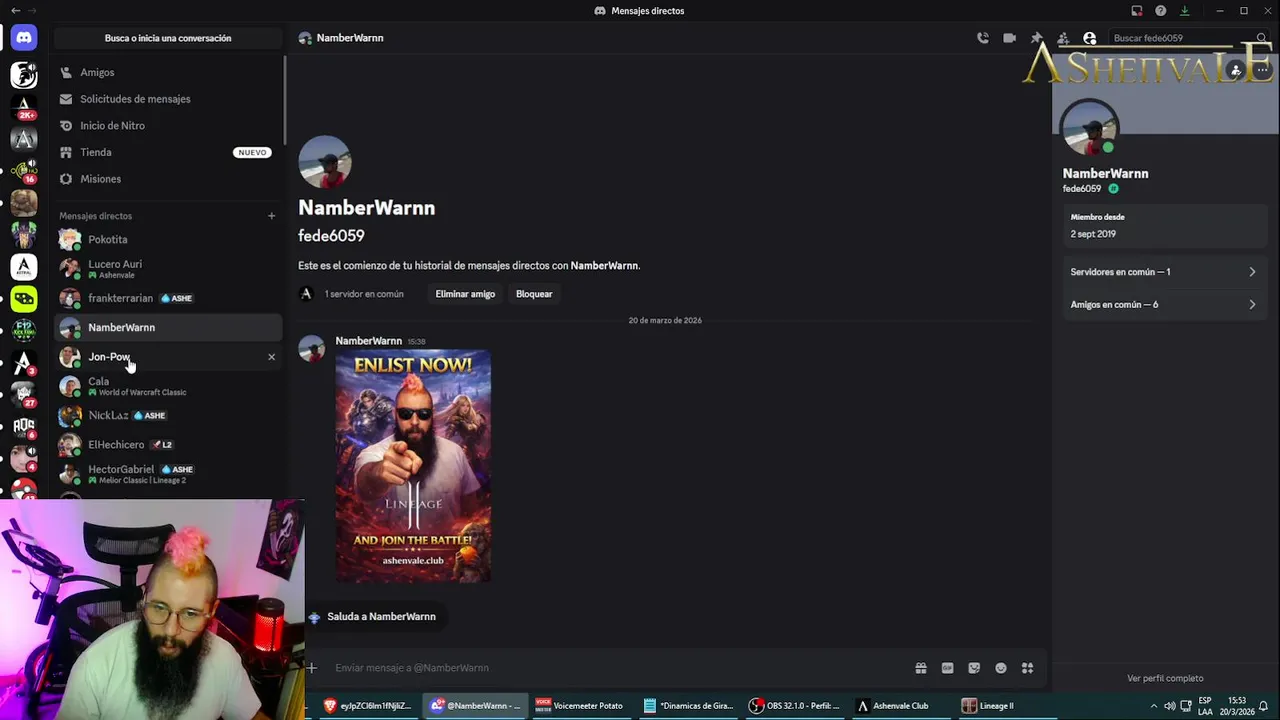The image size is (1280, 720).
Task: Open HectorGabriel direct message
Action: pyautogui.click(x=168, y=474)
